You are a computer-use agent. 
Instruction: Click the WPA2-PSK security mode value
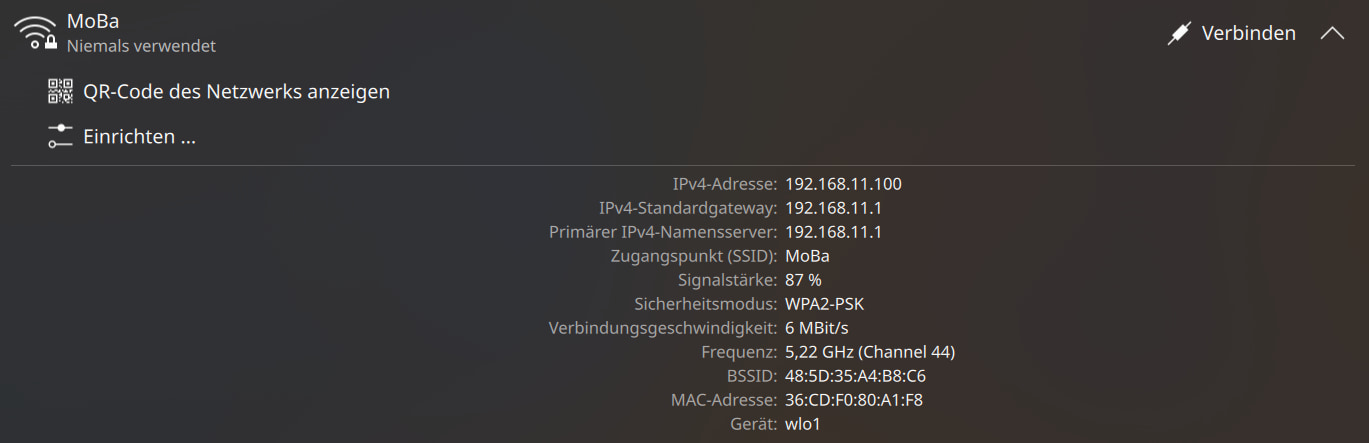(824, 304)
